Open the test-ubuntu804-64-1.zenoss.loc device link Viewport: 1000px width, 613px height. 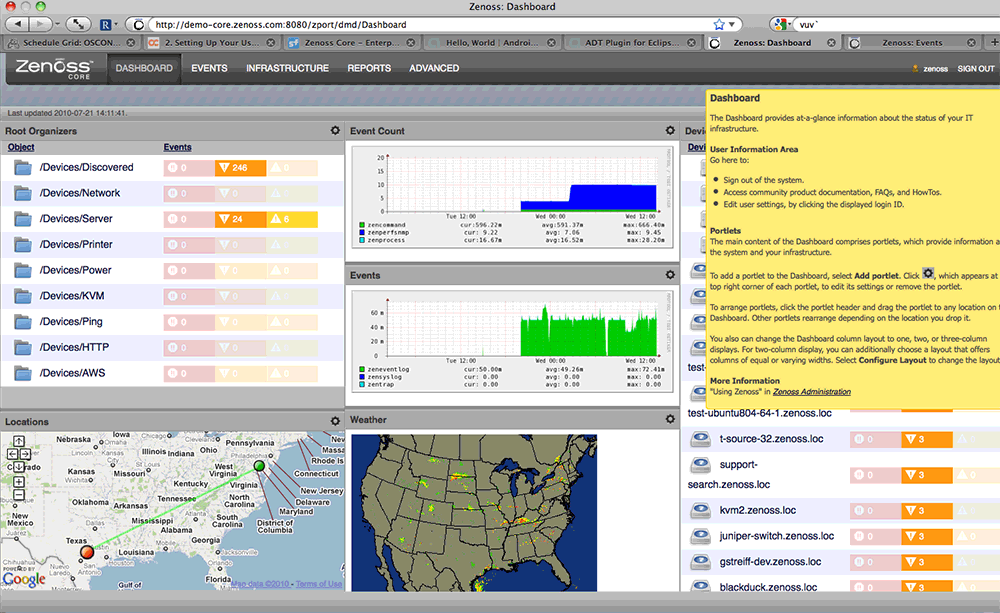click(760, 413)
